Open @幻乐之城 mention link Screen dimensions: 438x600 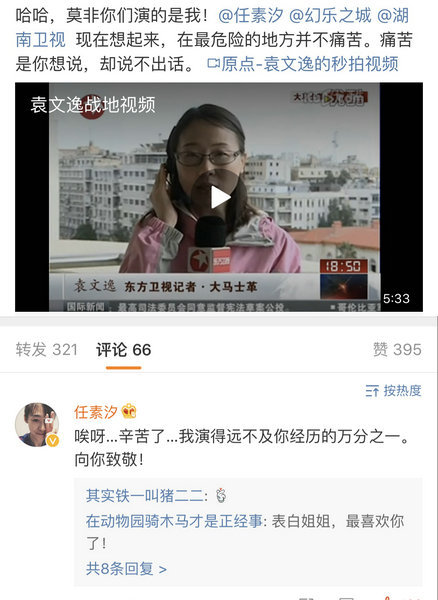331,16
